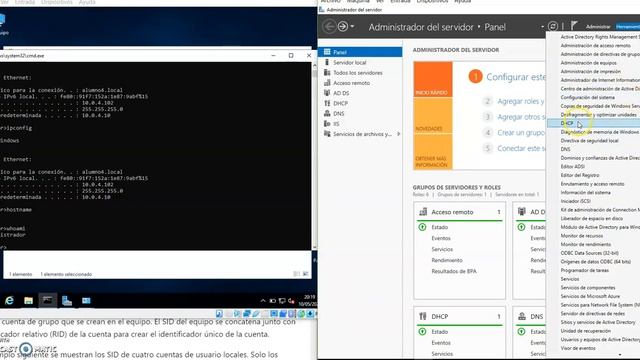Choose Programador de tareas from the tools menu
Screen dimensions: 640x360
[x=593, y=270]
